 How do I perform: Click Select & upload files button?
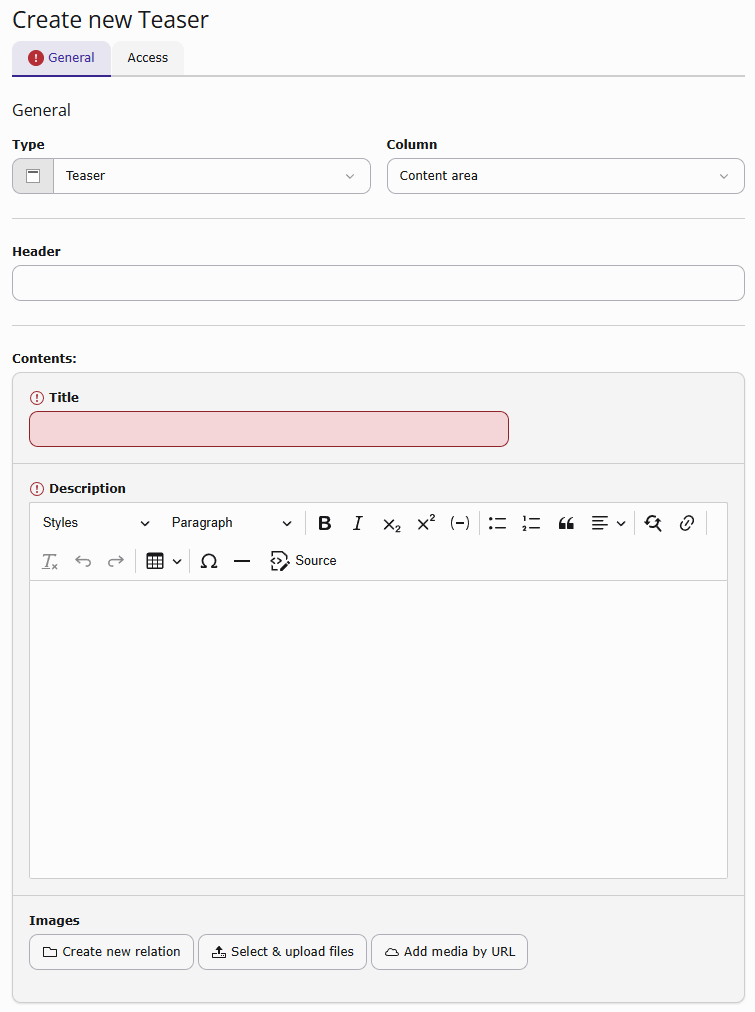(282, 951)
